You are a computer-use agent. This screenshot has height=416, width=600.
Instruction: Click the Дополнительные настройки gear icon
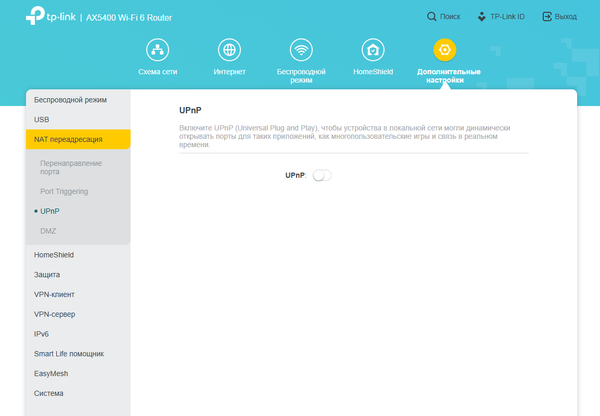(x=445, y=50)
